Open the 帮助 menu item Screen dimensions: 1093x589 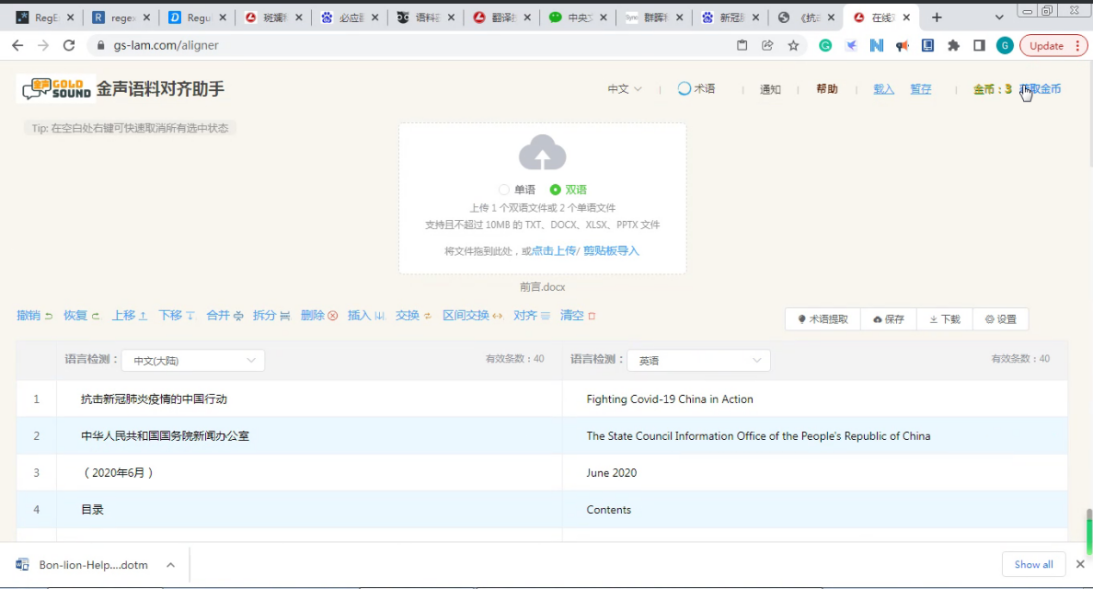pyautogui.click(x=827, y=89)
